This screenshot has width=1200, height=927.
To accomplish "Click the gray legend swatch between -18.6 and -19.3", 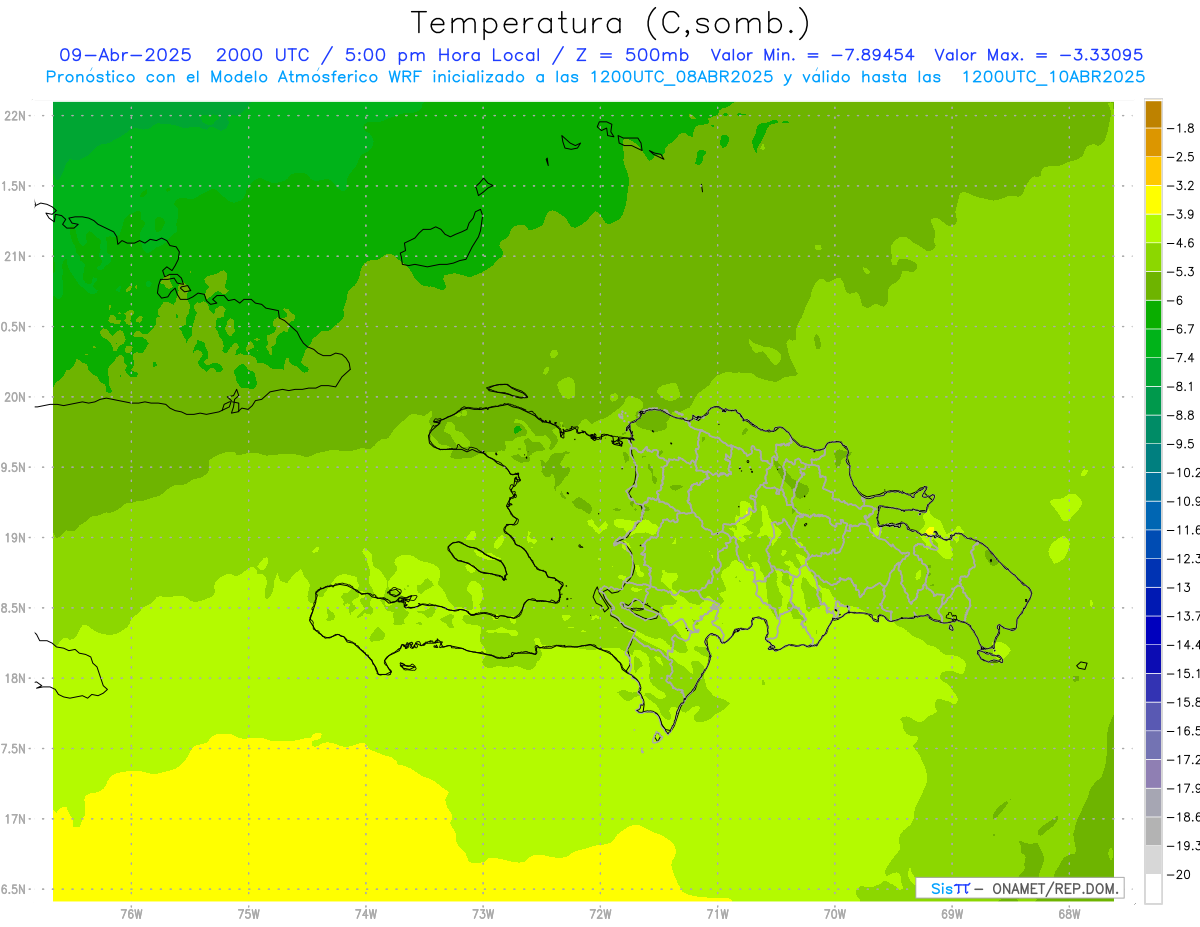I will tap(1153, 831).
